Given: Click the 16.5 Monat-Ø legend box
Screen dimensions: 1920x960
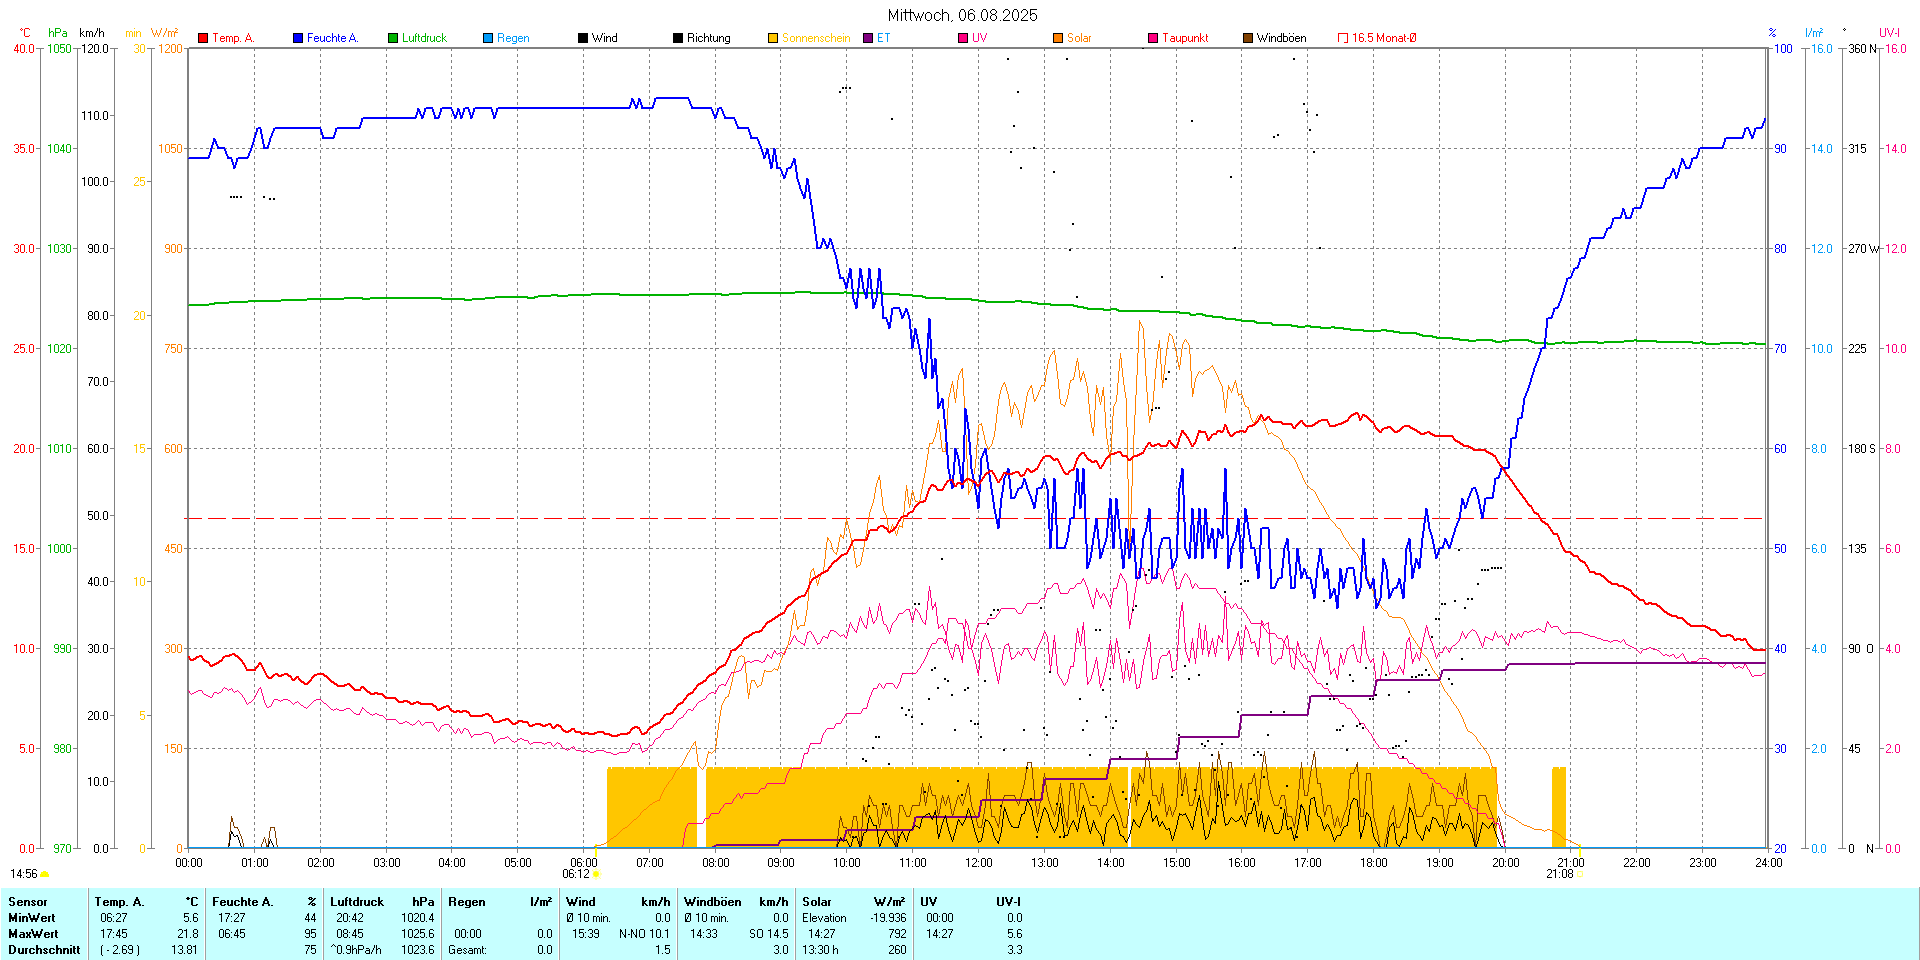Looking at the screenshot, I should 1343,38.
